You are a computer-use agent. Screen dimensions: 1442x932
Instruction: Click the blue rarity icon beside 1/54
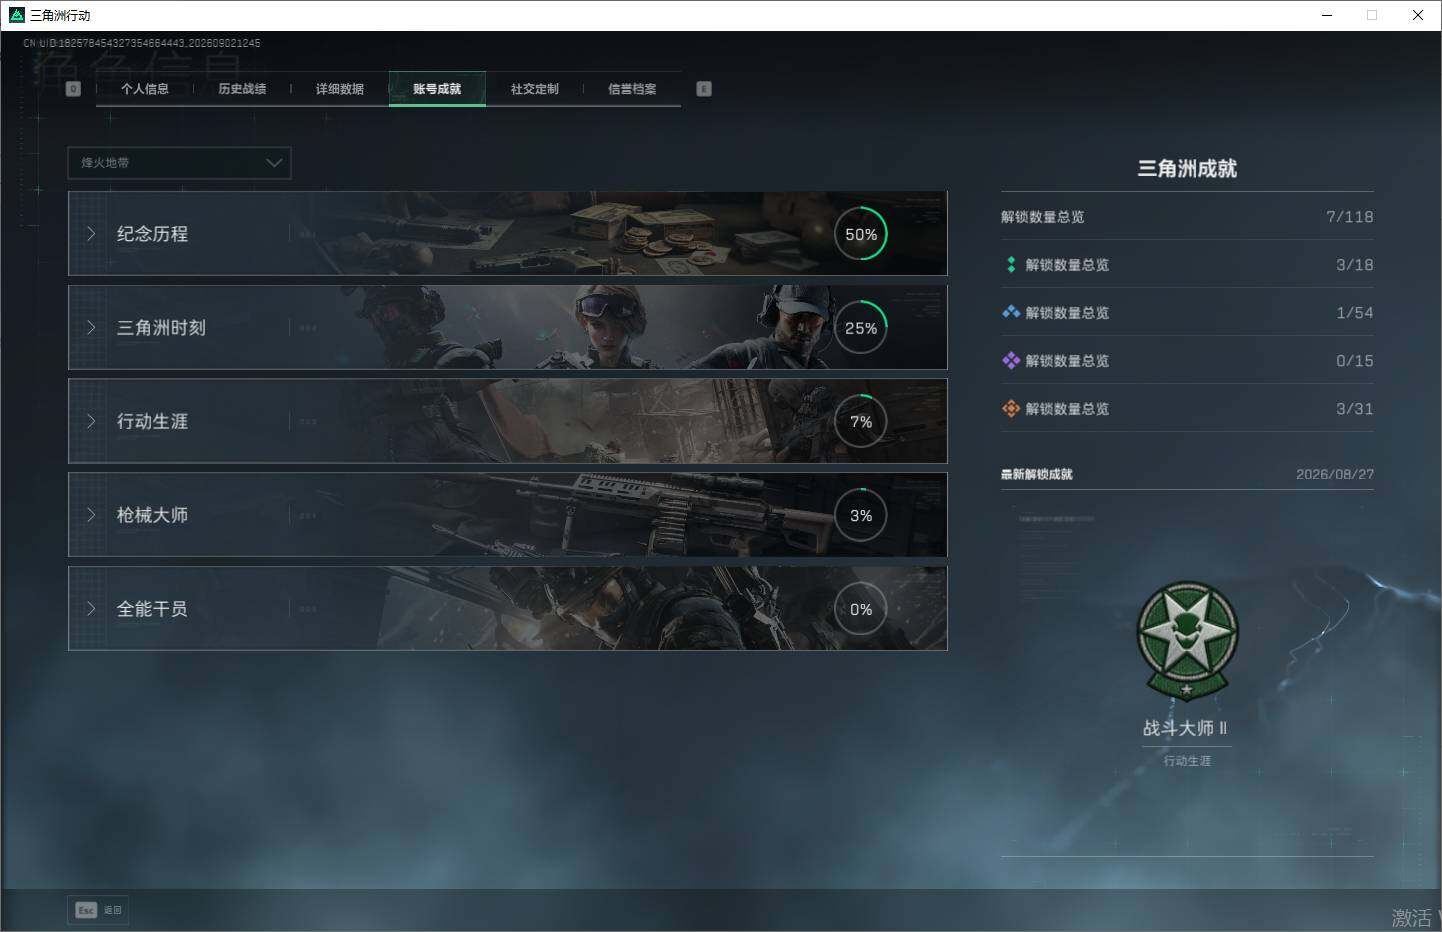(1011, 313)
